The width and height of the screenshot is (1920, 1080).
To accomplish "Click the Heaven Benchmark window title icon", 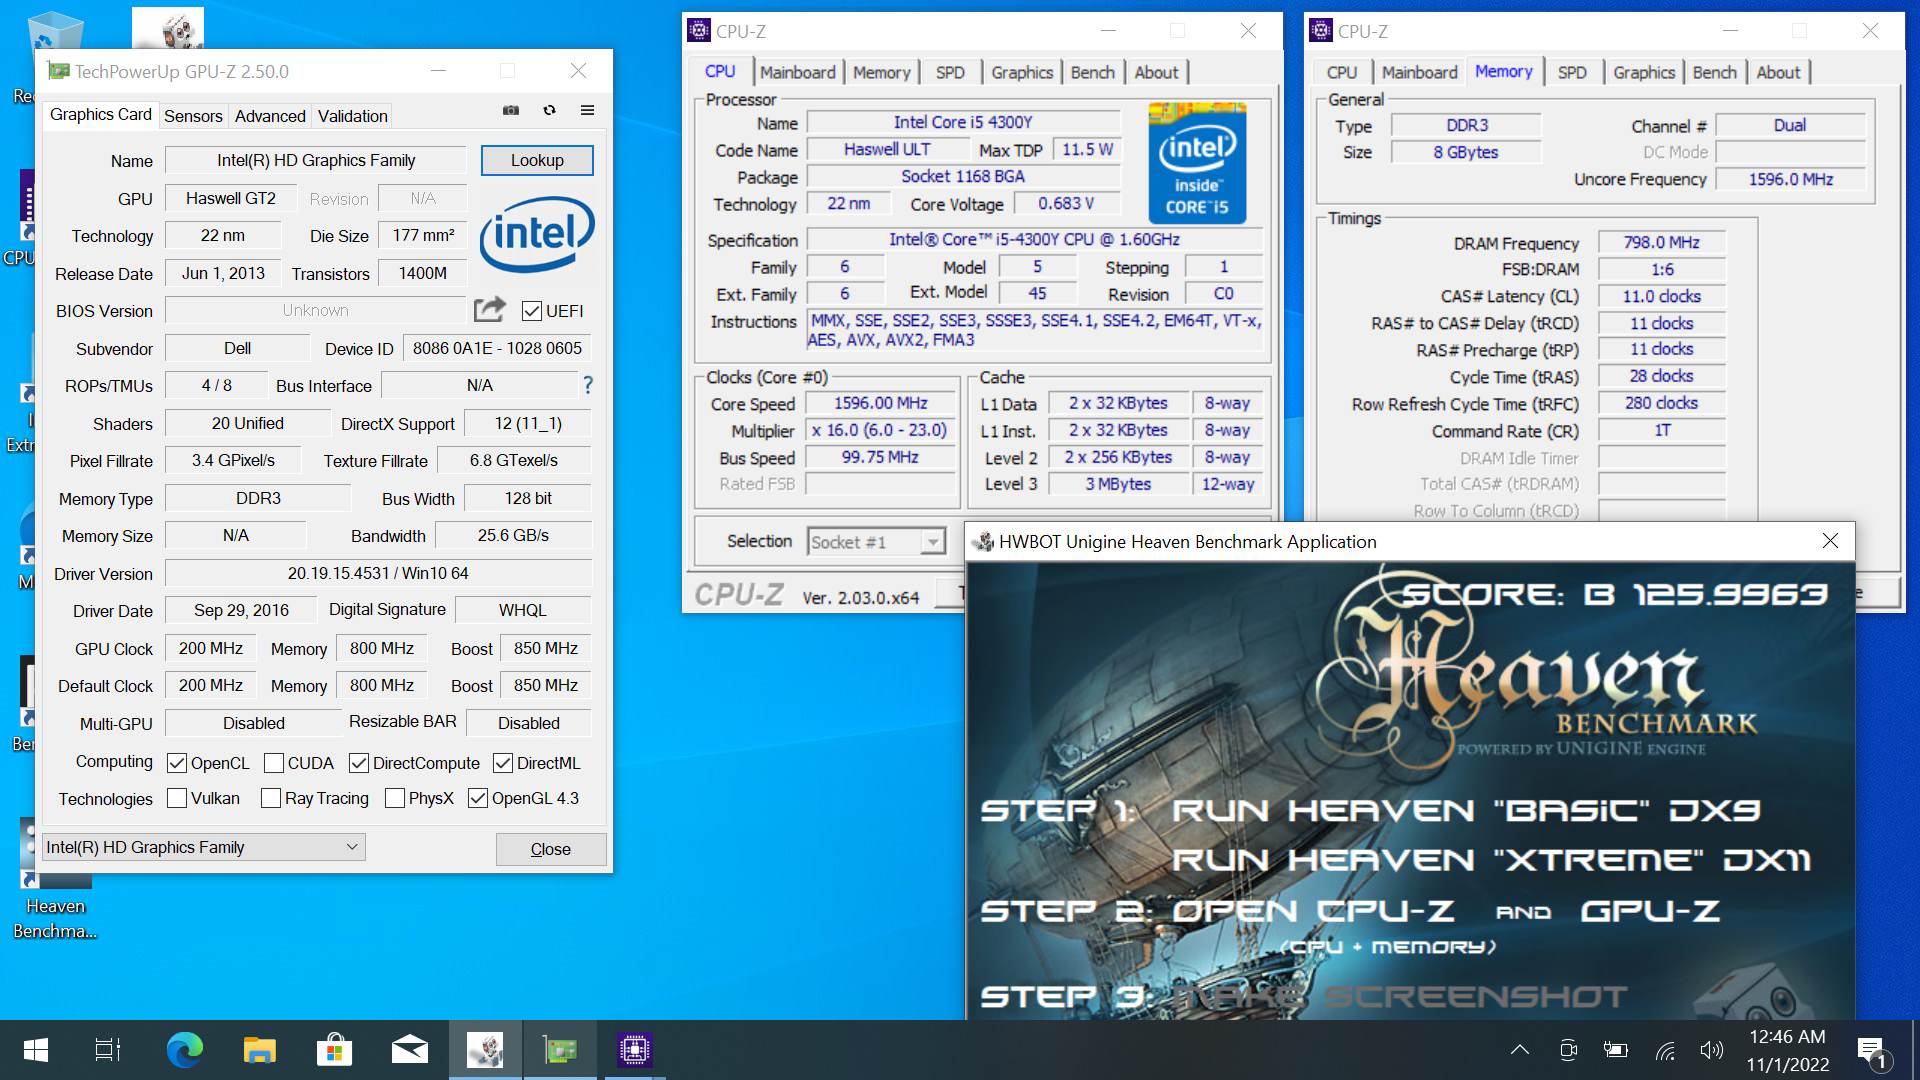I will [x=984, y=541].
